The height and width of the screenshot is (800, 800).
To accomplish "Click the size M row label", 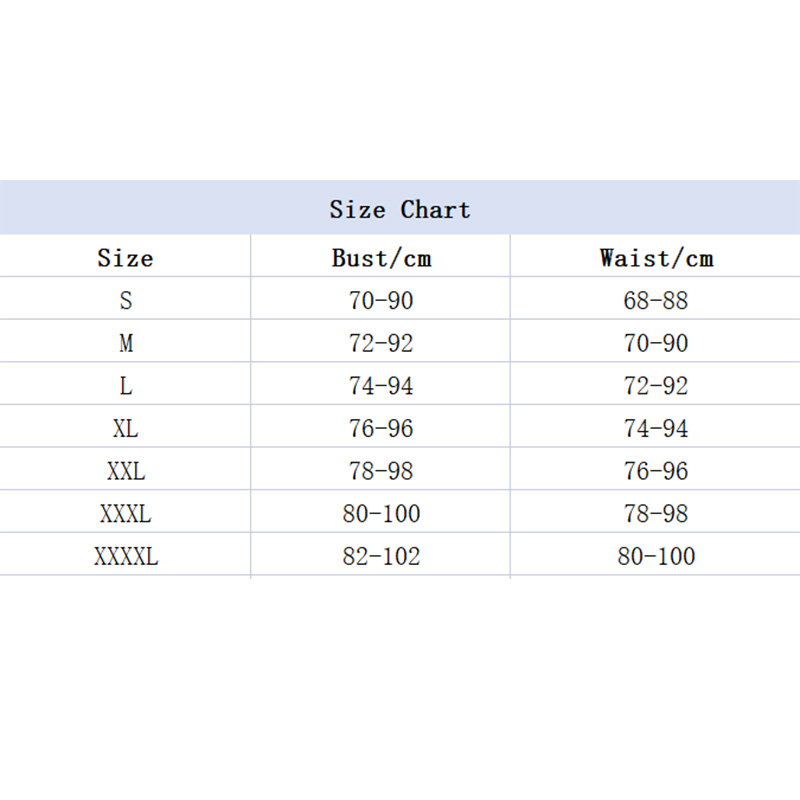I will click(x=126, y=343).
